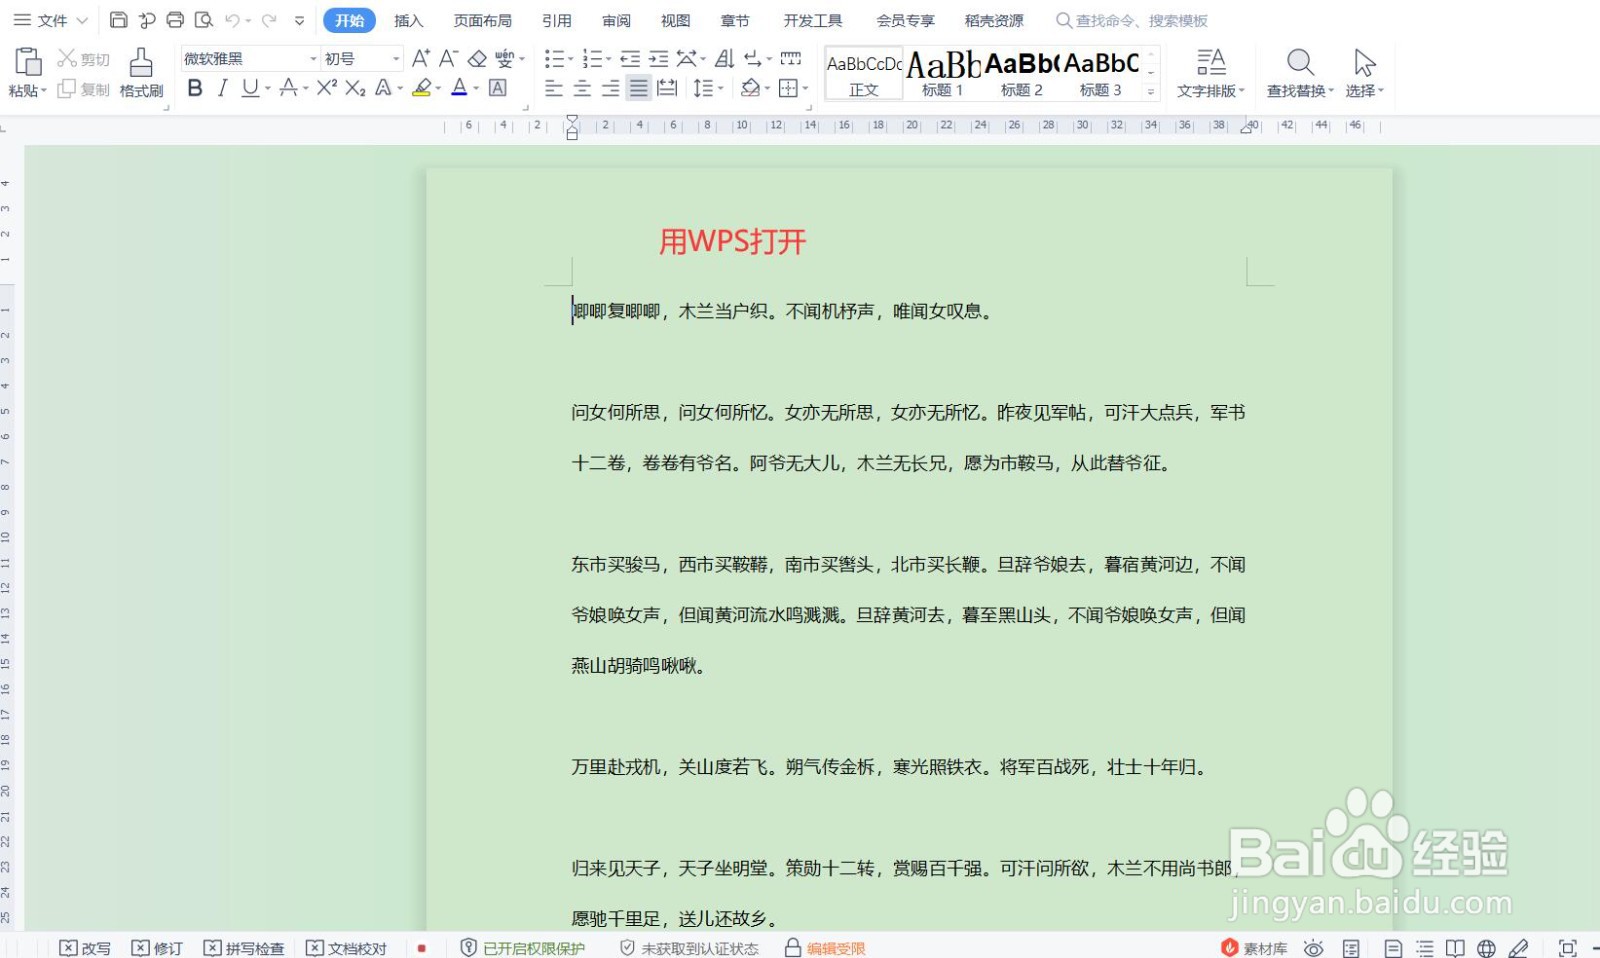Open highlight color dropdown arrow
Viewport: 1600px width, 958px height.
[x=439, y=88]
